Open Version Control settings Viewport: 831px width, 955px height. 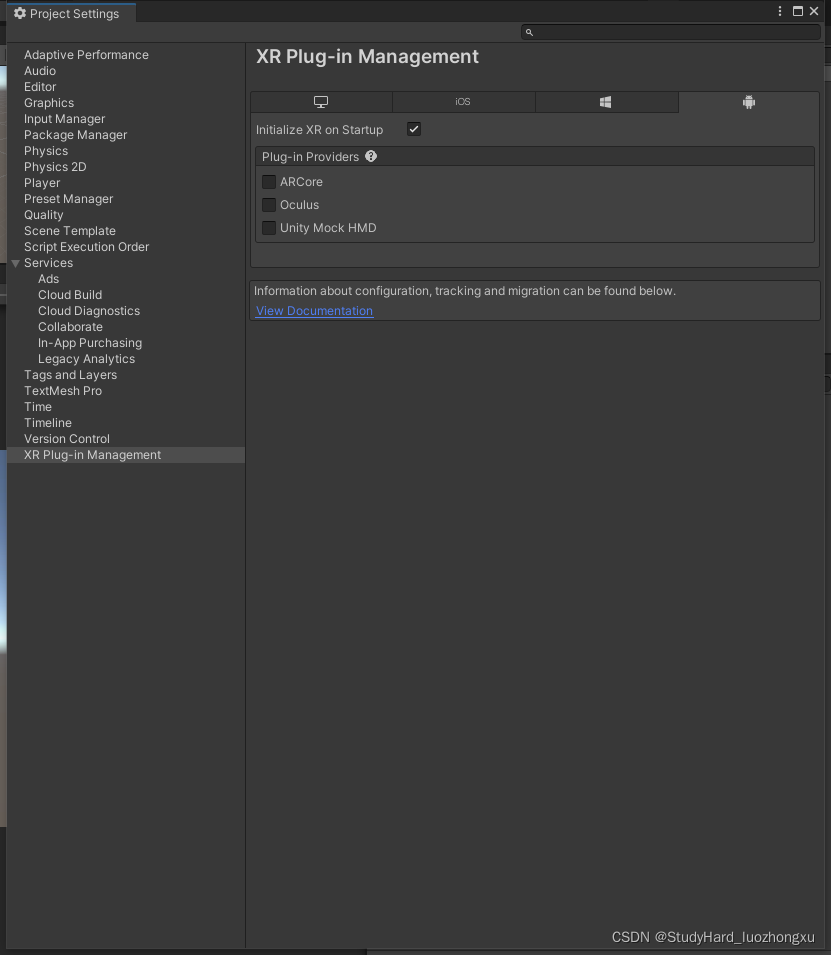[x=66, y=439]
